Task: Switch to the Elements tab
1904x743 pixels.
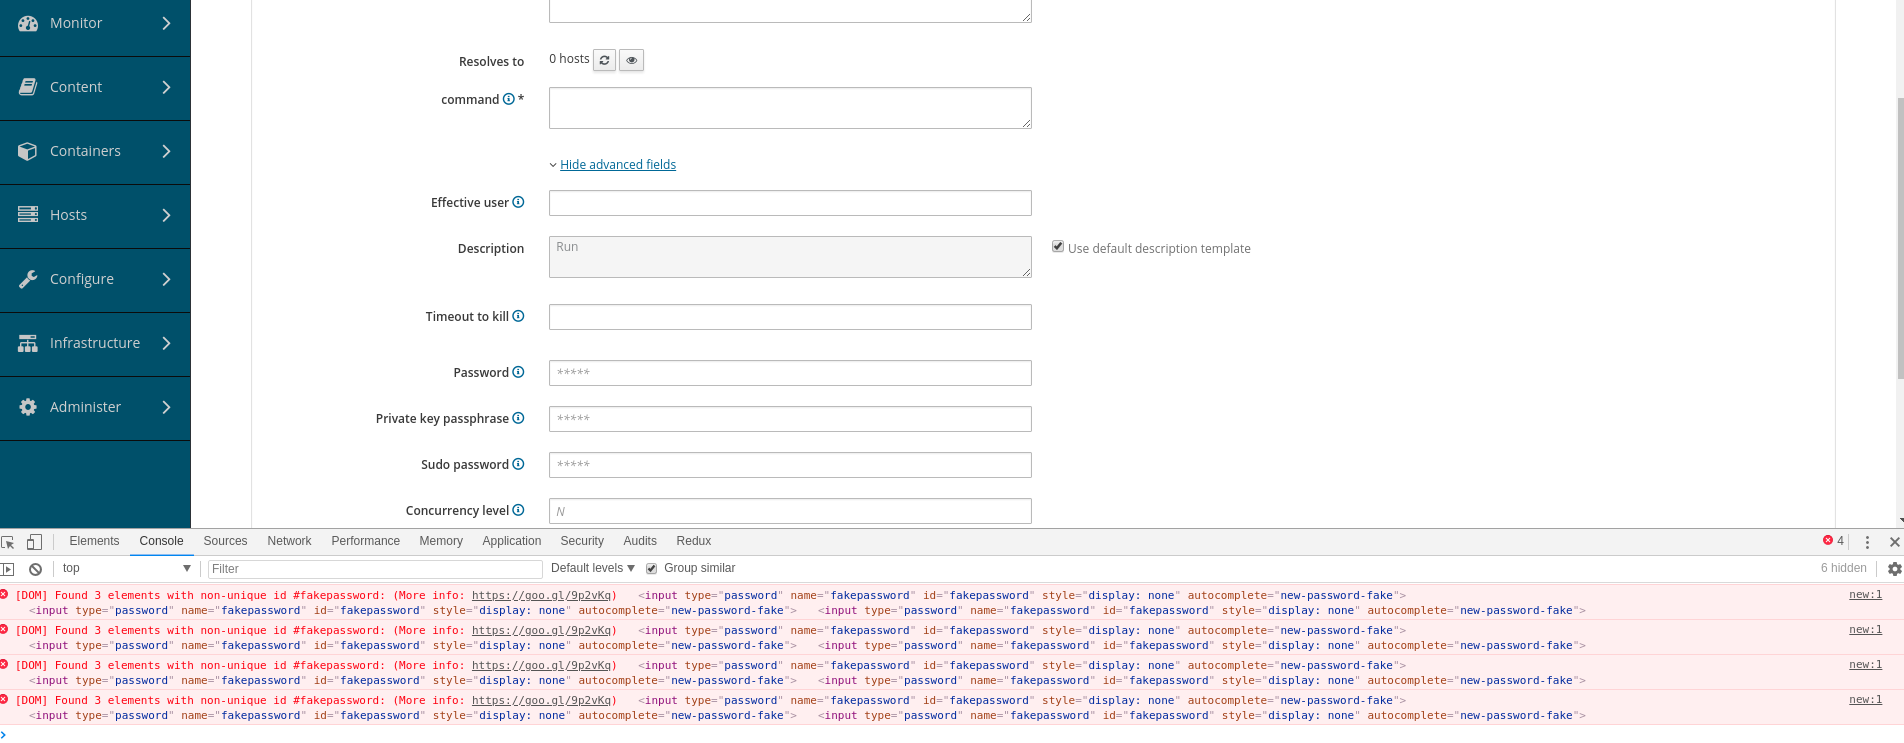Action: [94, 541]
